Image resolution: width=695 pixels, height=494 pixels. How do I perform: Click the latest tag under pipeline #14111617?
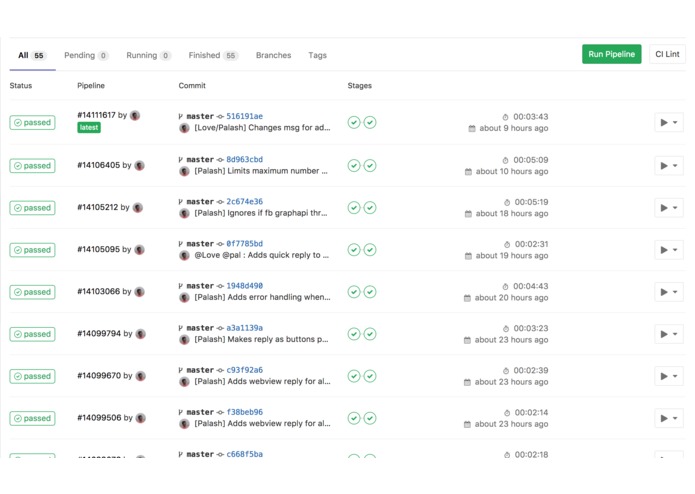[89, 128]
